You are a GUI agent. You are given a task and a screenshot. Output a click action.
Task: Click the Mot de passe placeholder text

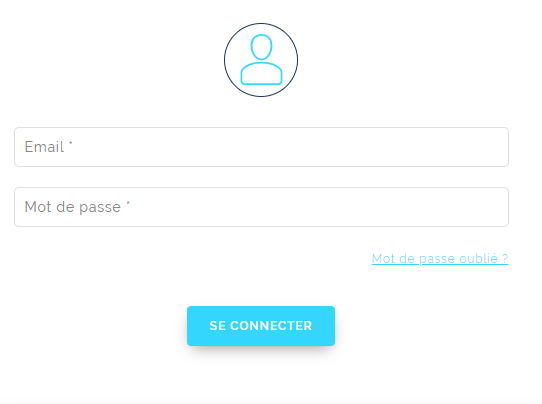tap(77, 207)
